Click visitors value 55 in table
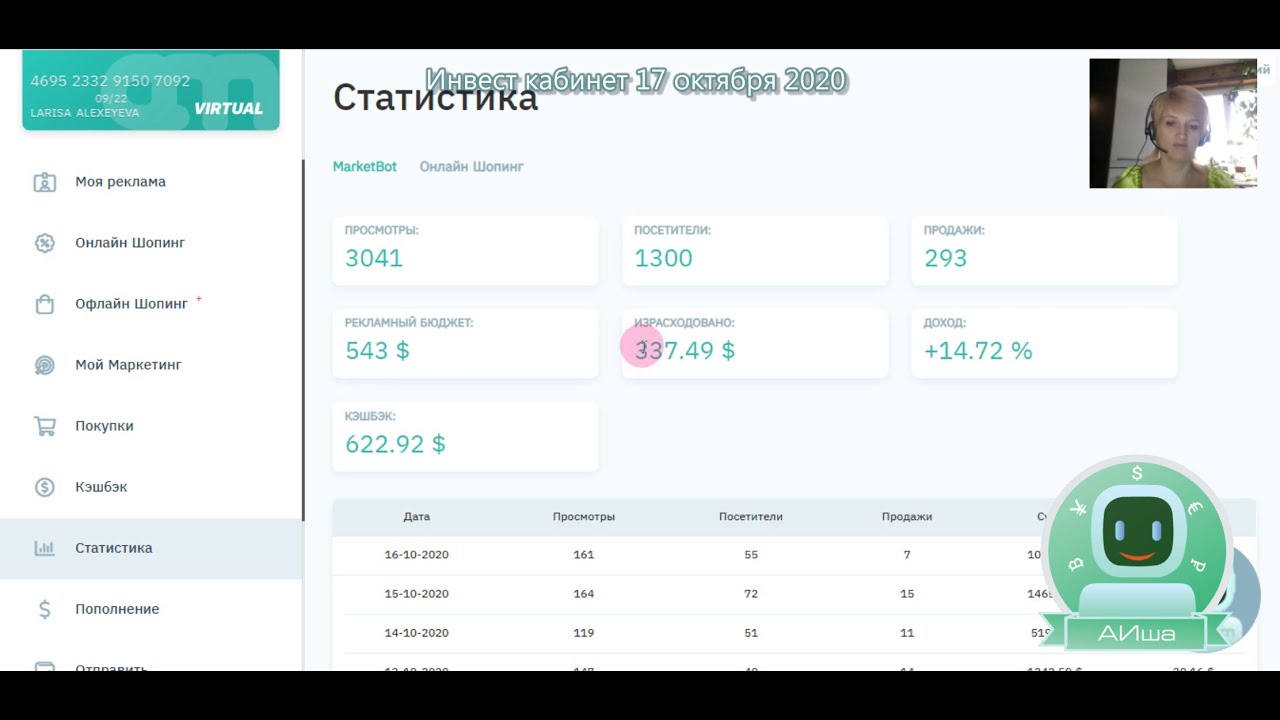 click(751, 555)
